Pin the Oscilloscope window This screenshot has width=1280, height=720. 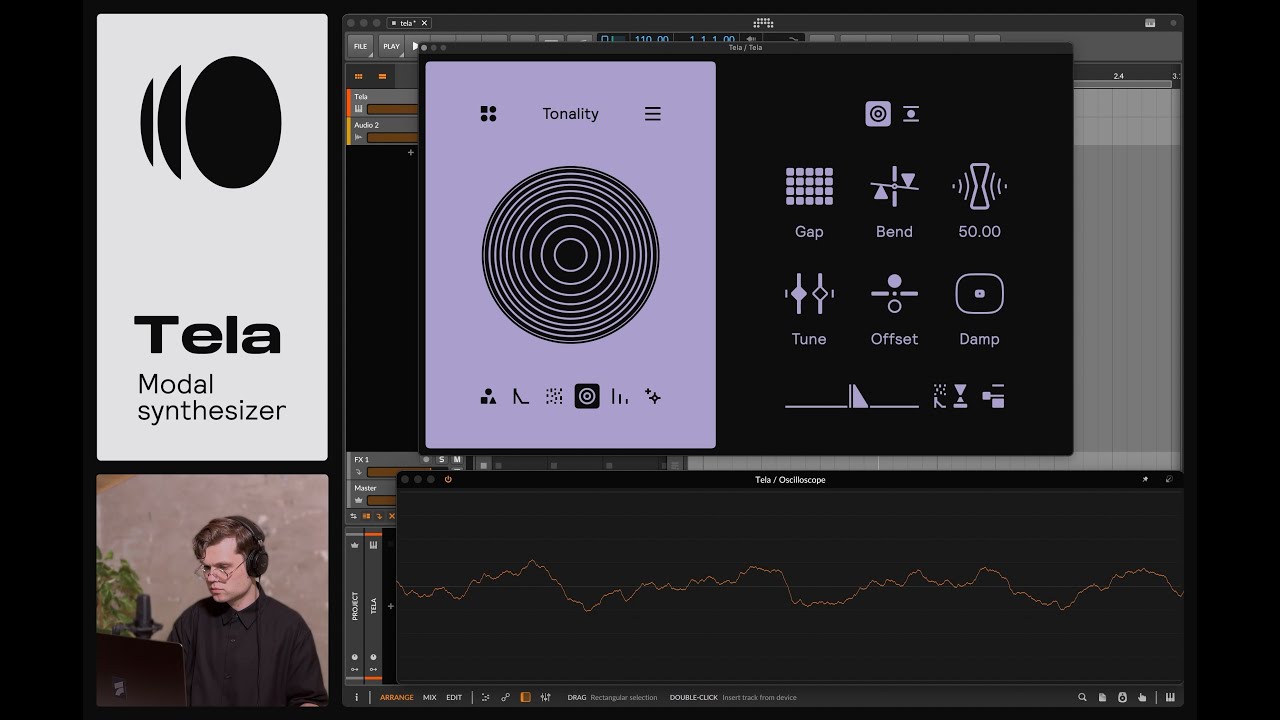point(1145,480)
